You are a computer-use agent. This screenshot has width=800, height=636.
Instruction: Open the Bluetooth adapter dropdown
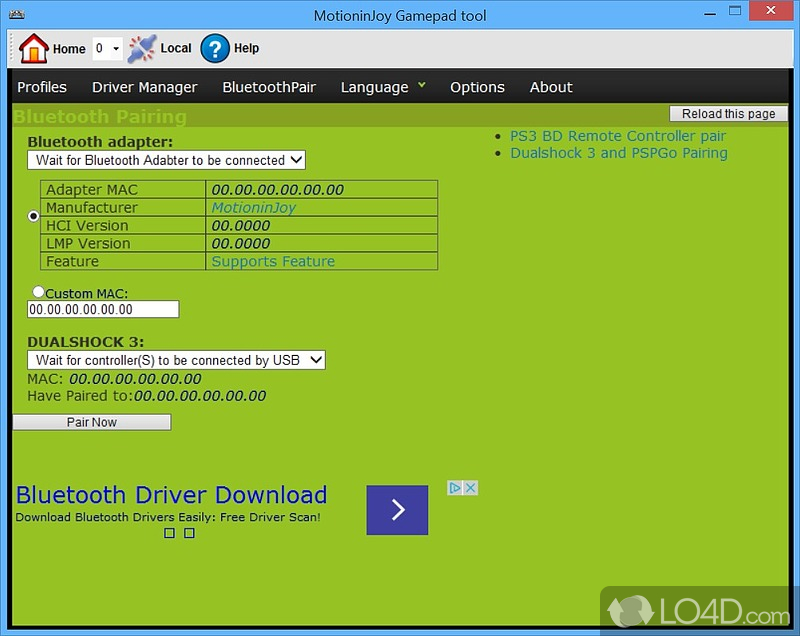pos(166,160)
